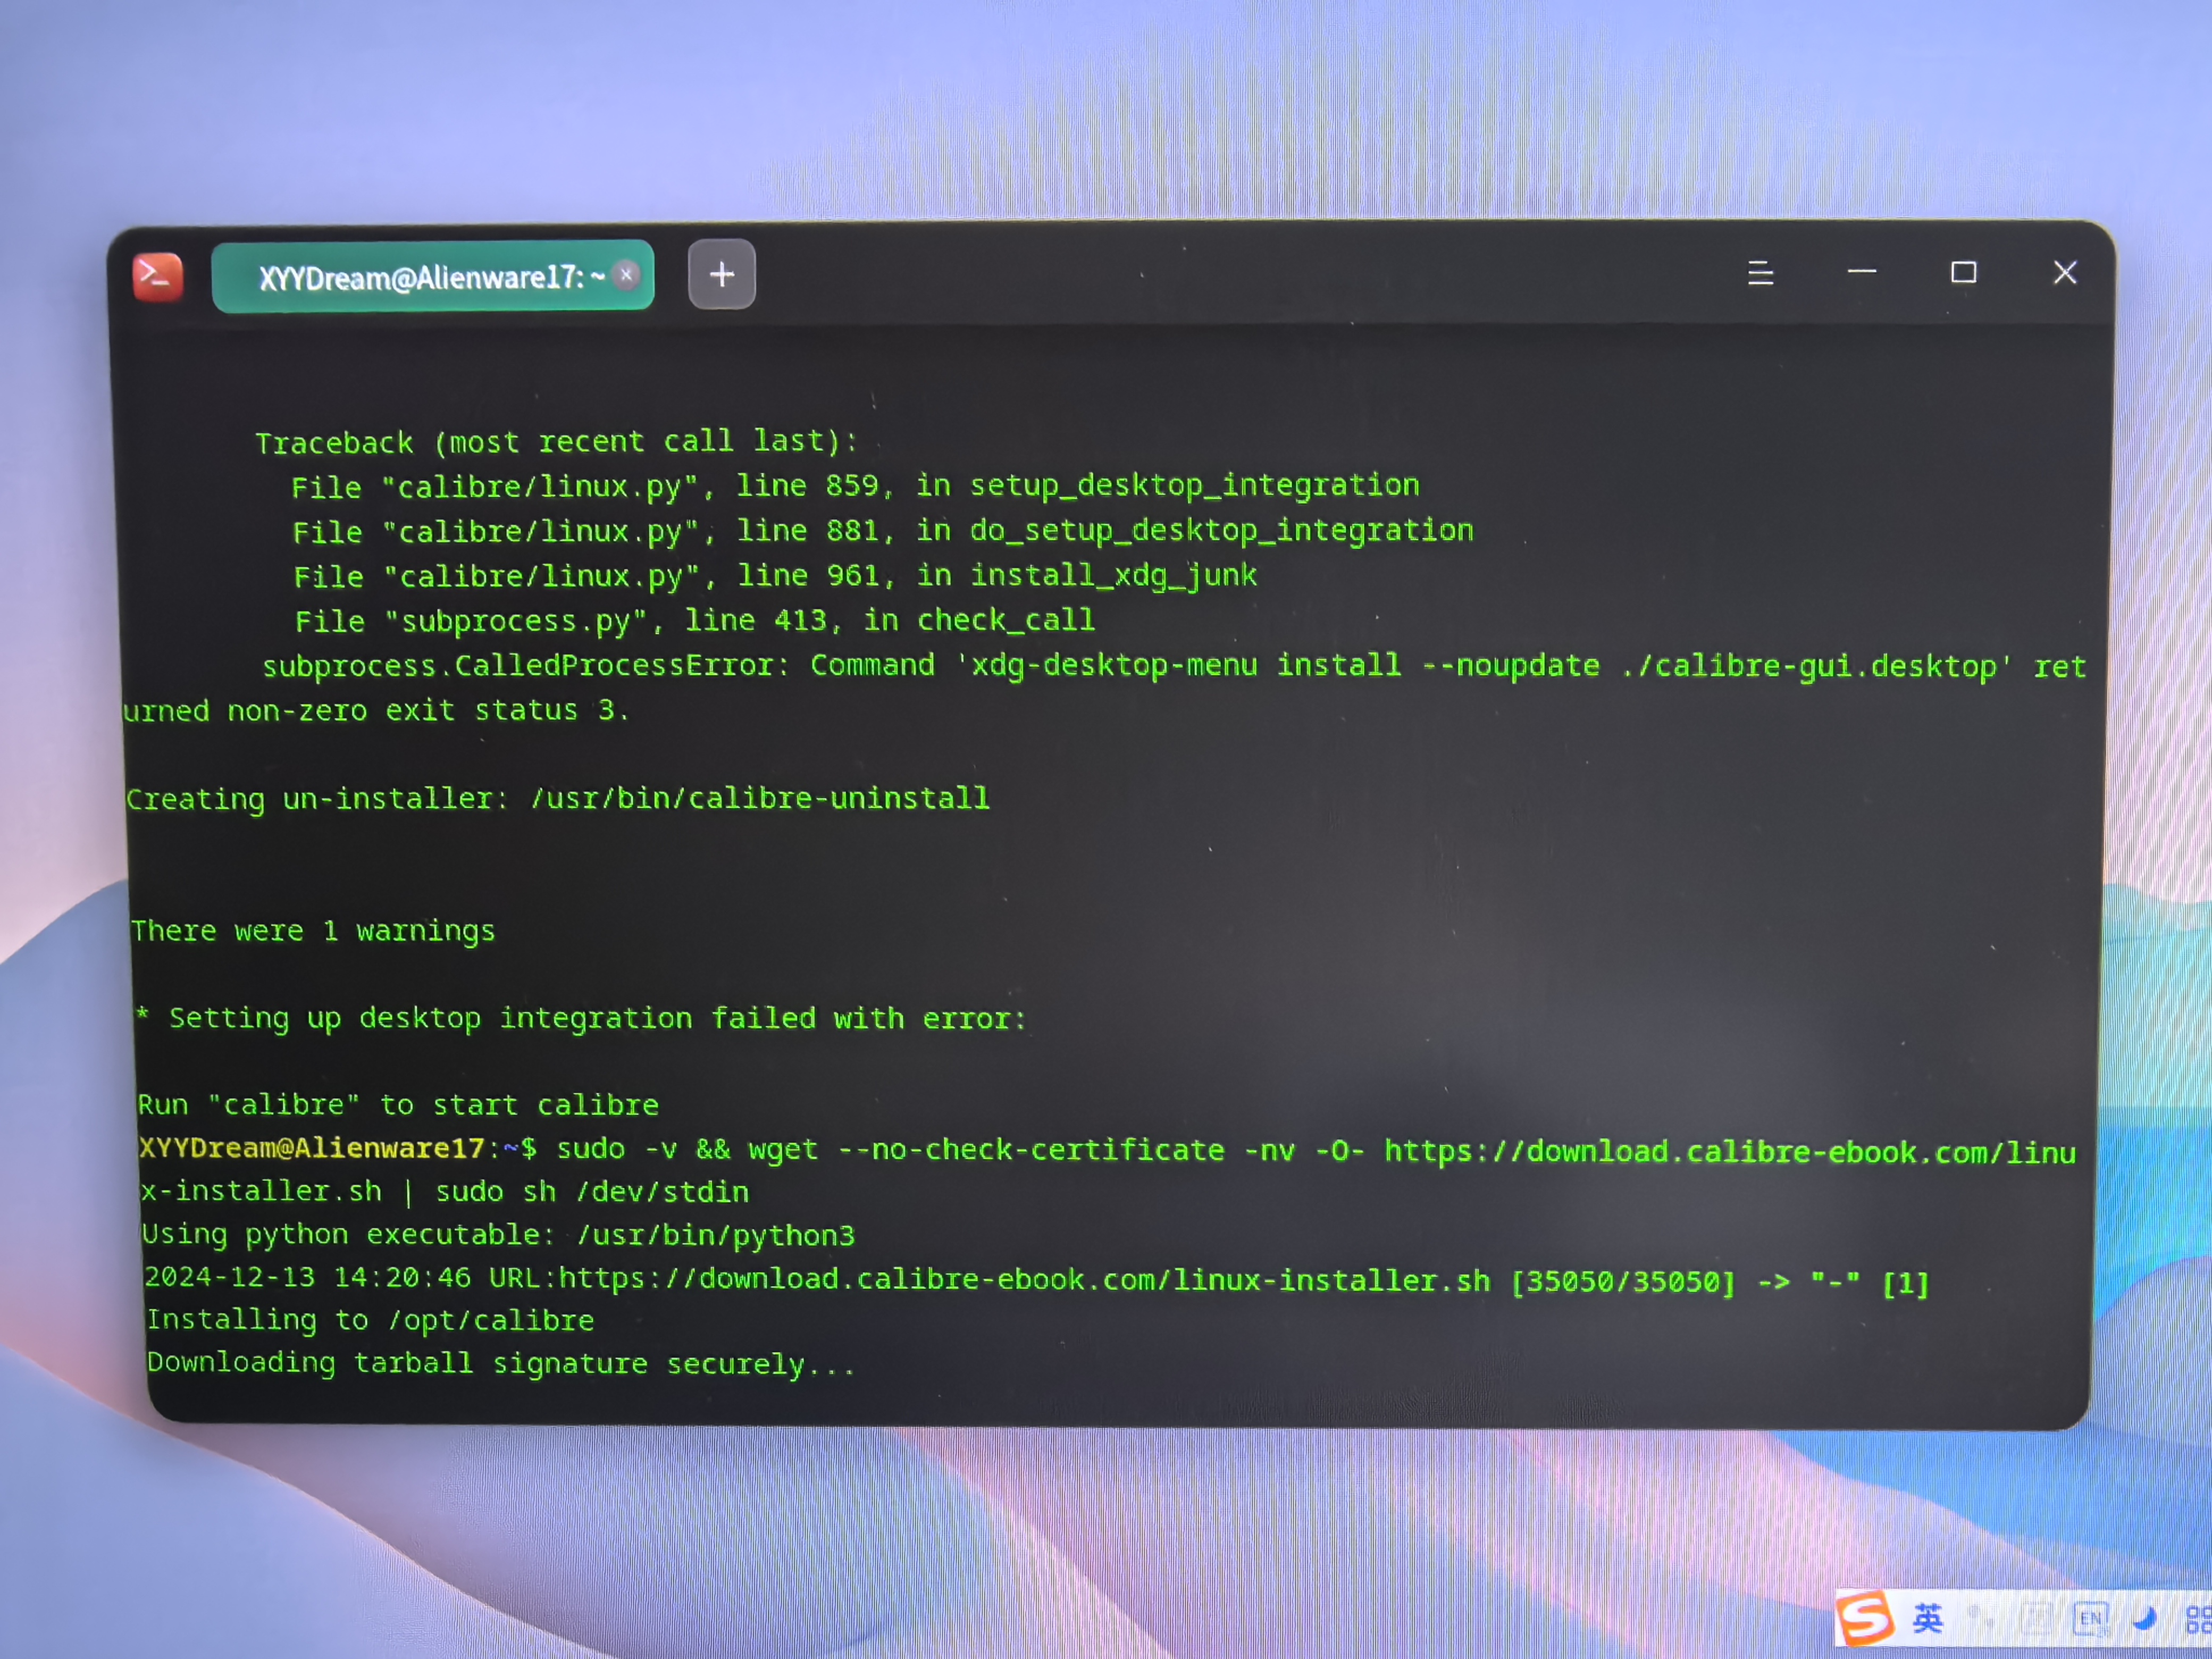Screen dimensions: 2212x1659
Task: Click the line 961 install_xdg_junk line
Action: pyautogui.click(x=775, y=576)
